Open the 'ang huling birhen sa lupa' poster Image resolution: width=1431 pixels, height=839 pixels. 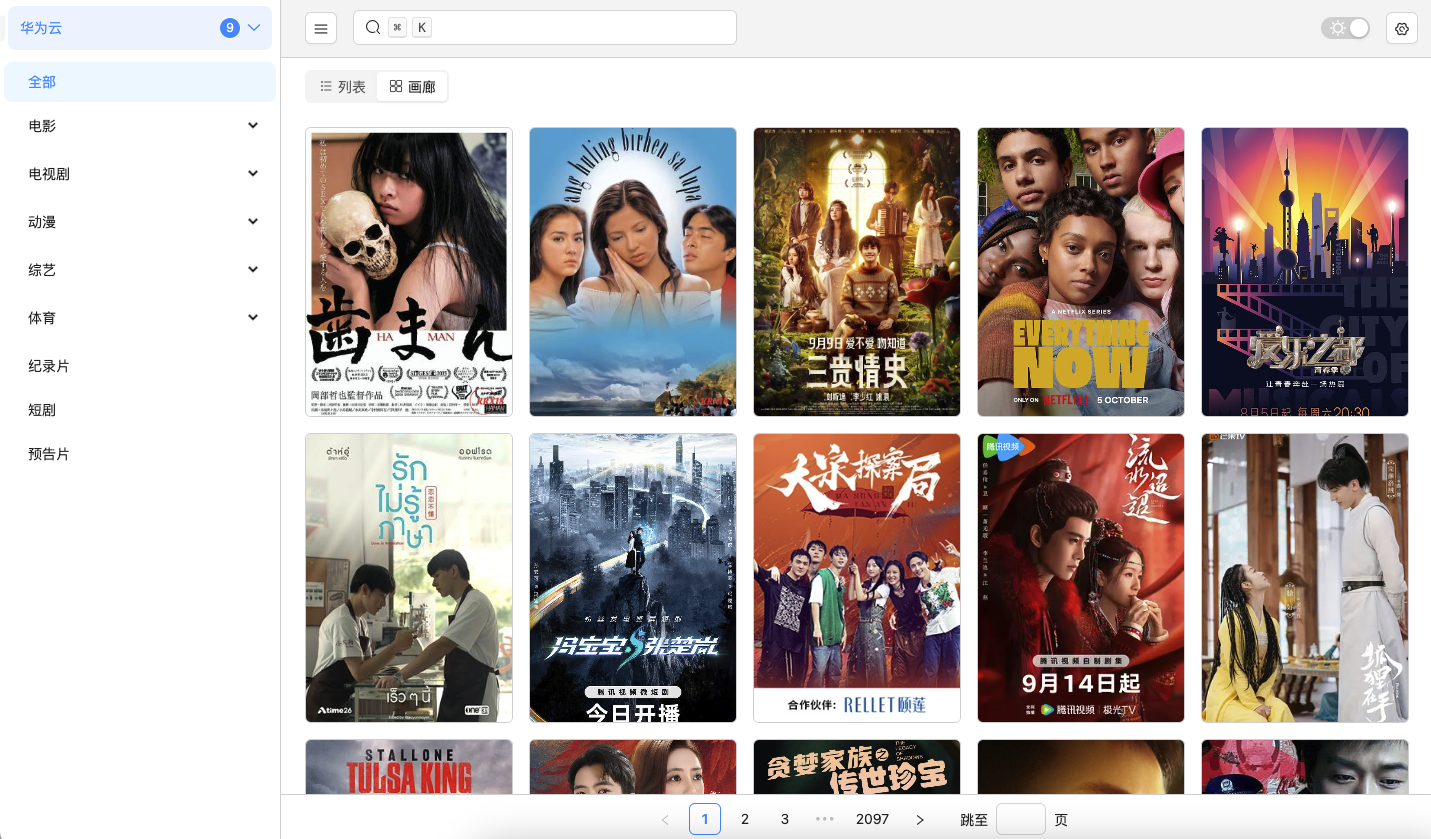click(633, 272)
